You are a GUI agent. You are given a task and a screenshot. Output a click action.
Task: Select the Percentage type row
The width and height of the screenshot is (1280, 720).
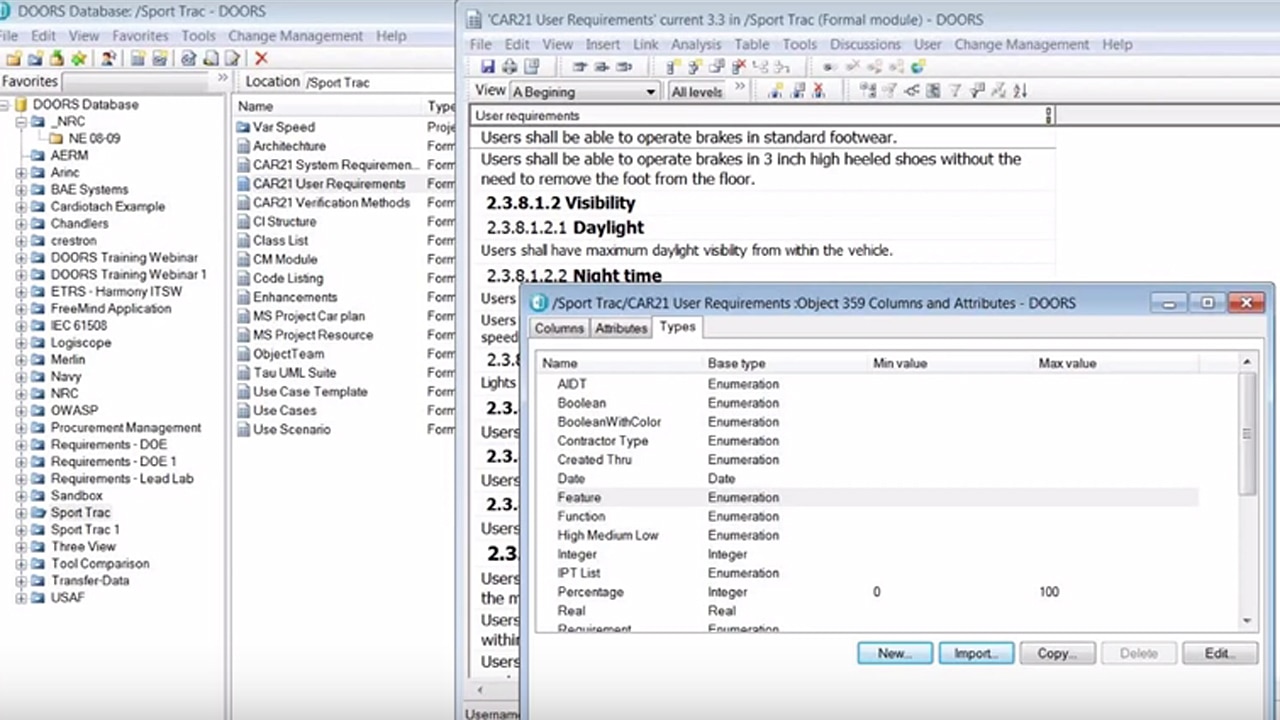(x=590, y=592)
